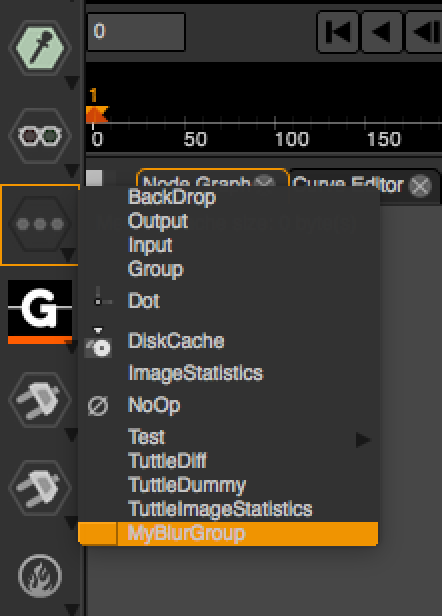Click the pane layout button left of Node Graph
The image size is (442, 616).
coord(94,179)
